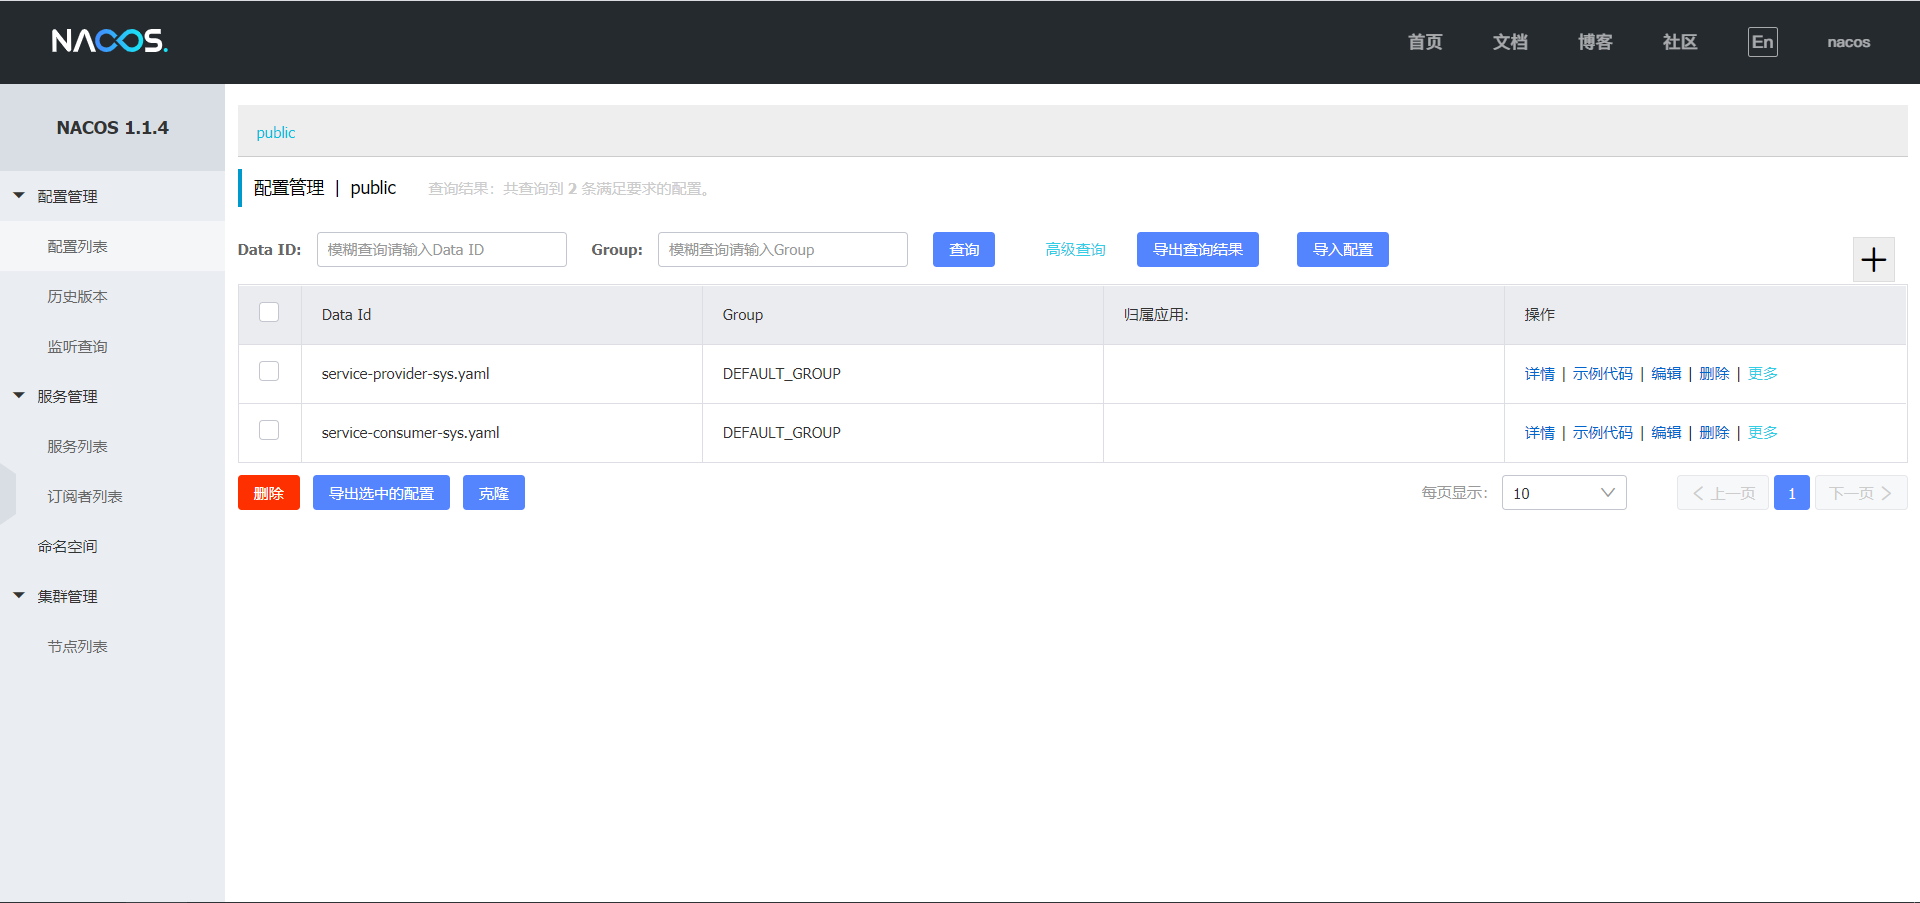Click 删除 link for service-consumer-sys.yaml
The width and height of the screenshot is (1920, 903).
point(1714,433)
